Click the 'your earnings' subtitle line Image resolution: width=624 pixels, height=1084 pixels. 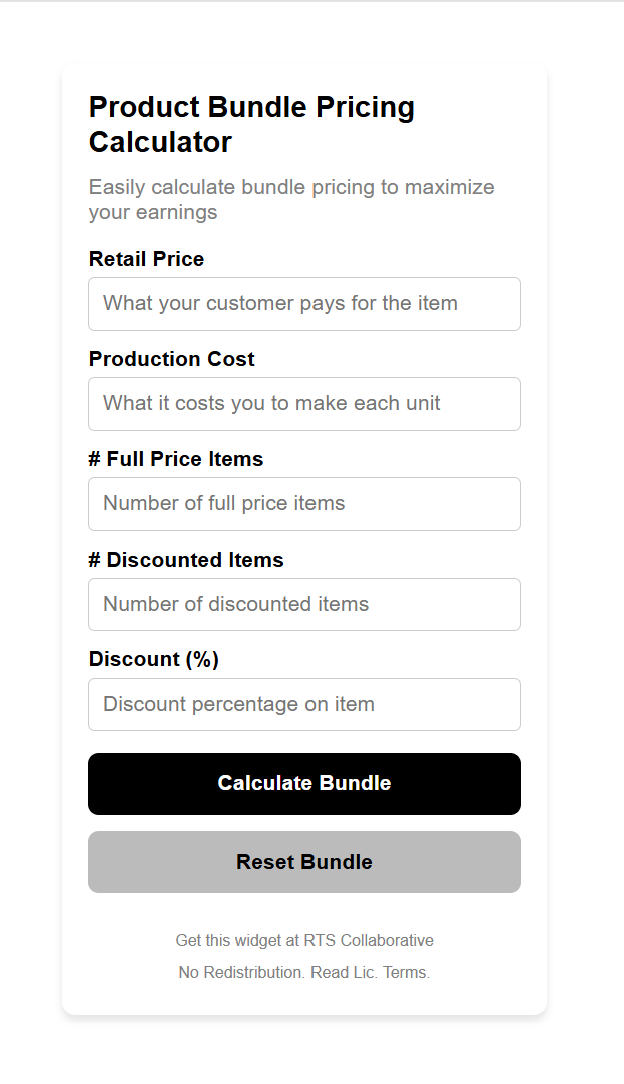[153, 212]
